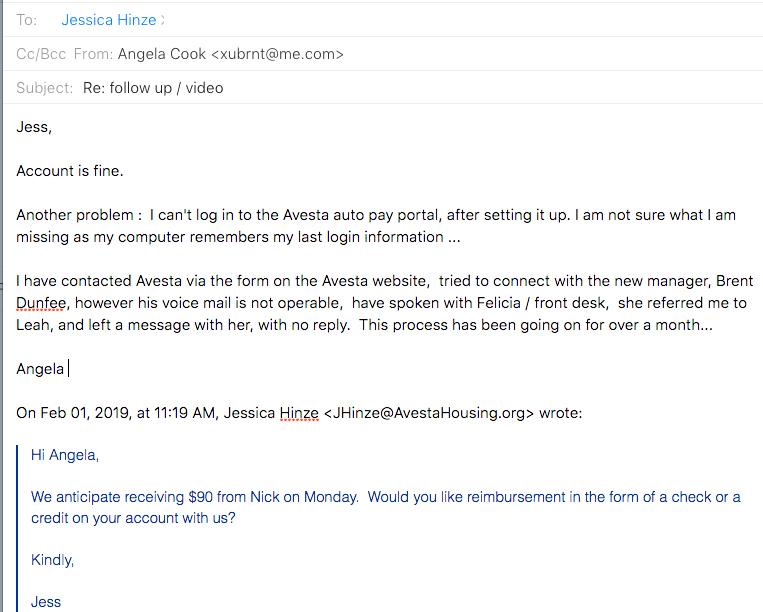Click the name Felicia in the body
Screen dimensions: 763x612
499,303
